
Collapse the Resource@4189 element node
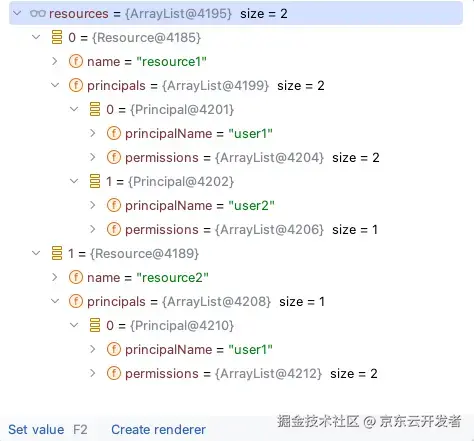coord(36,253)
